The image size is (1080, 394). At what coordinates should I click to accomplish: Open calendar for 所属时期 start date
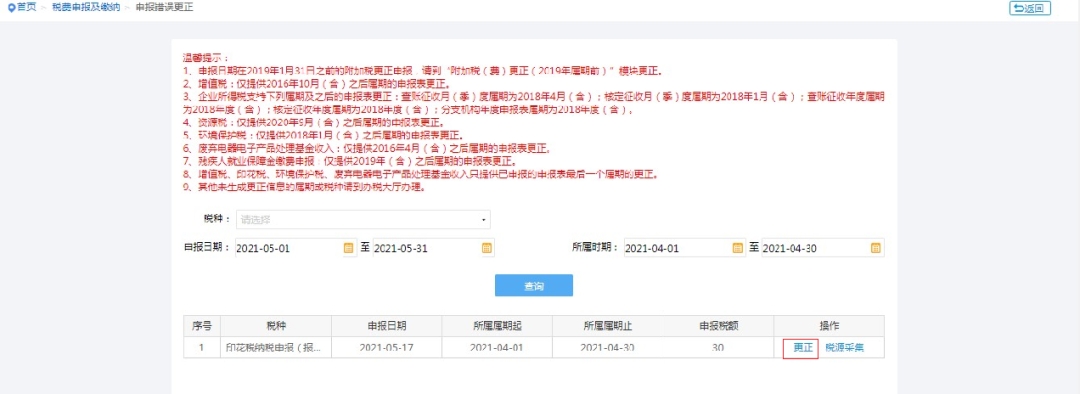(x=738, y=249)
